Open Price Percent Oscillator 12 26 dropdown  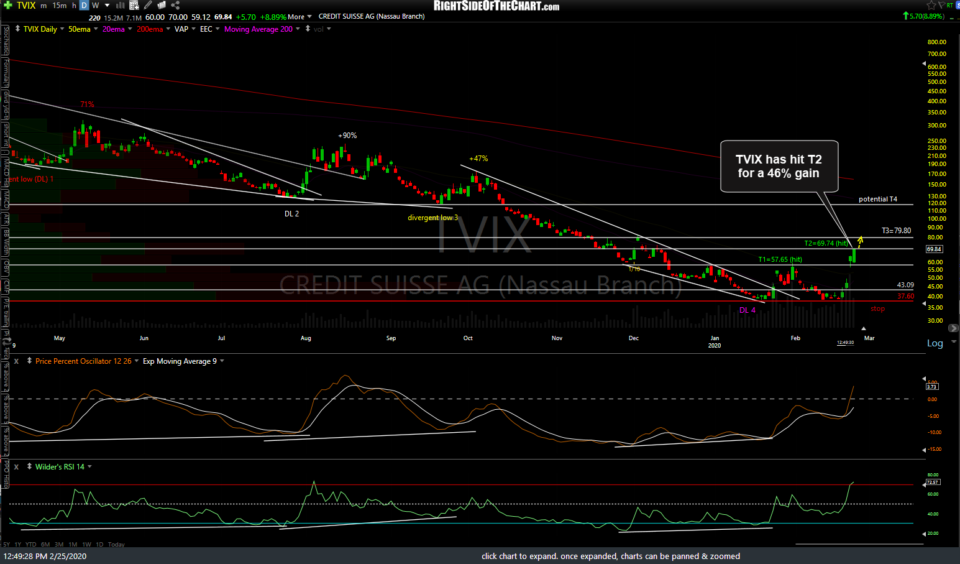(x=136, y=361)
